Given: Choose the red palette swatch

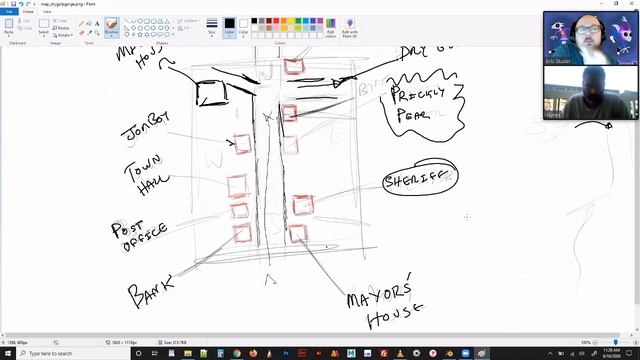Looking at the screenshot, I should click(x=276, y=21).
